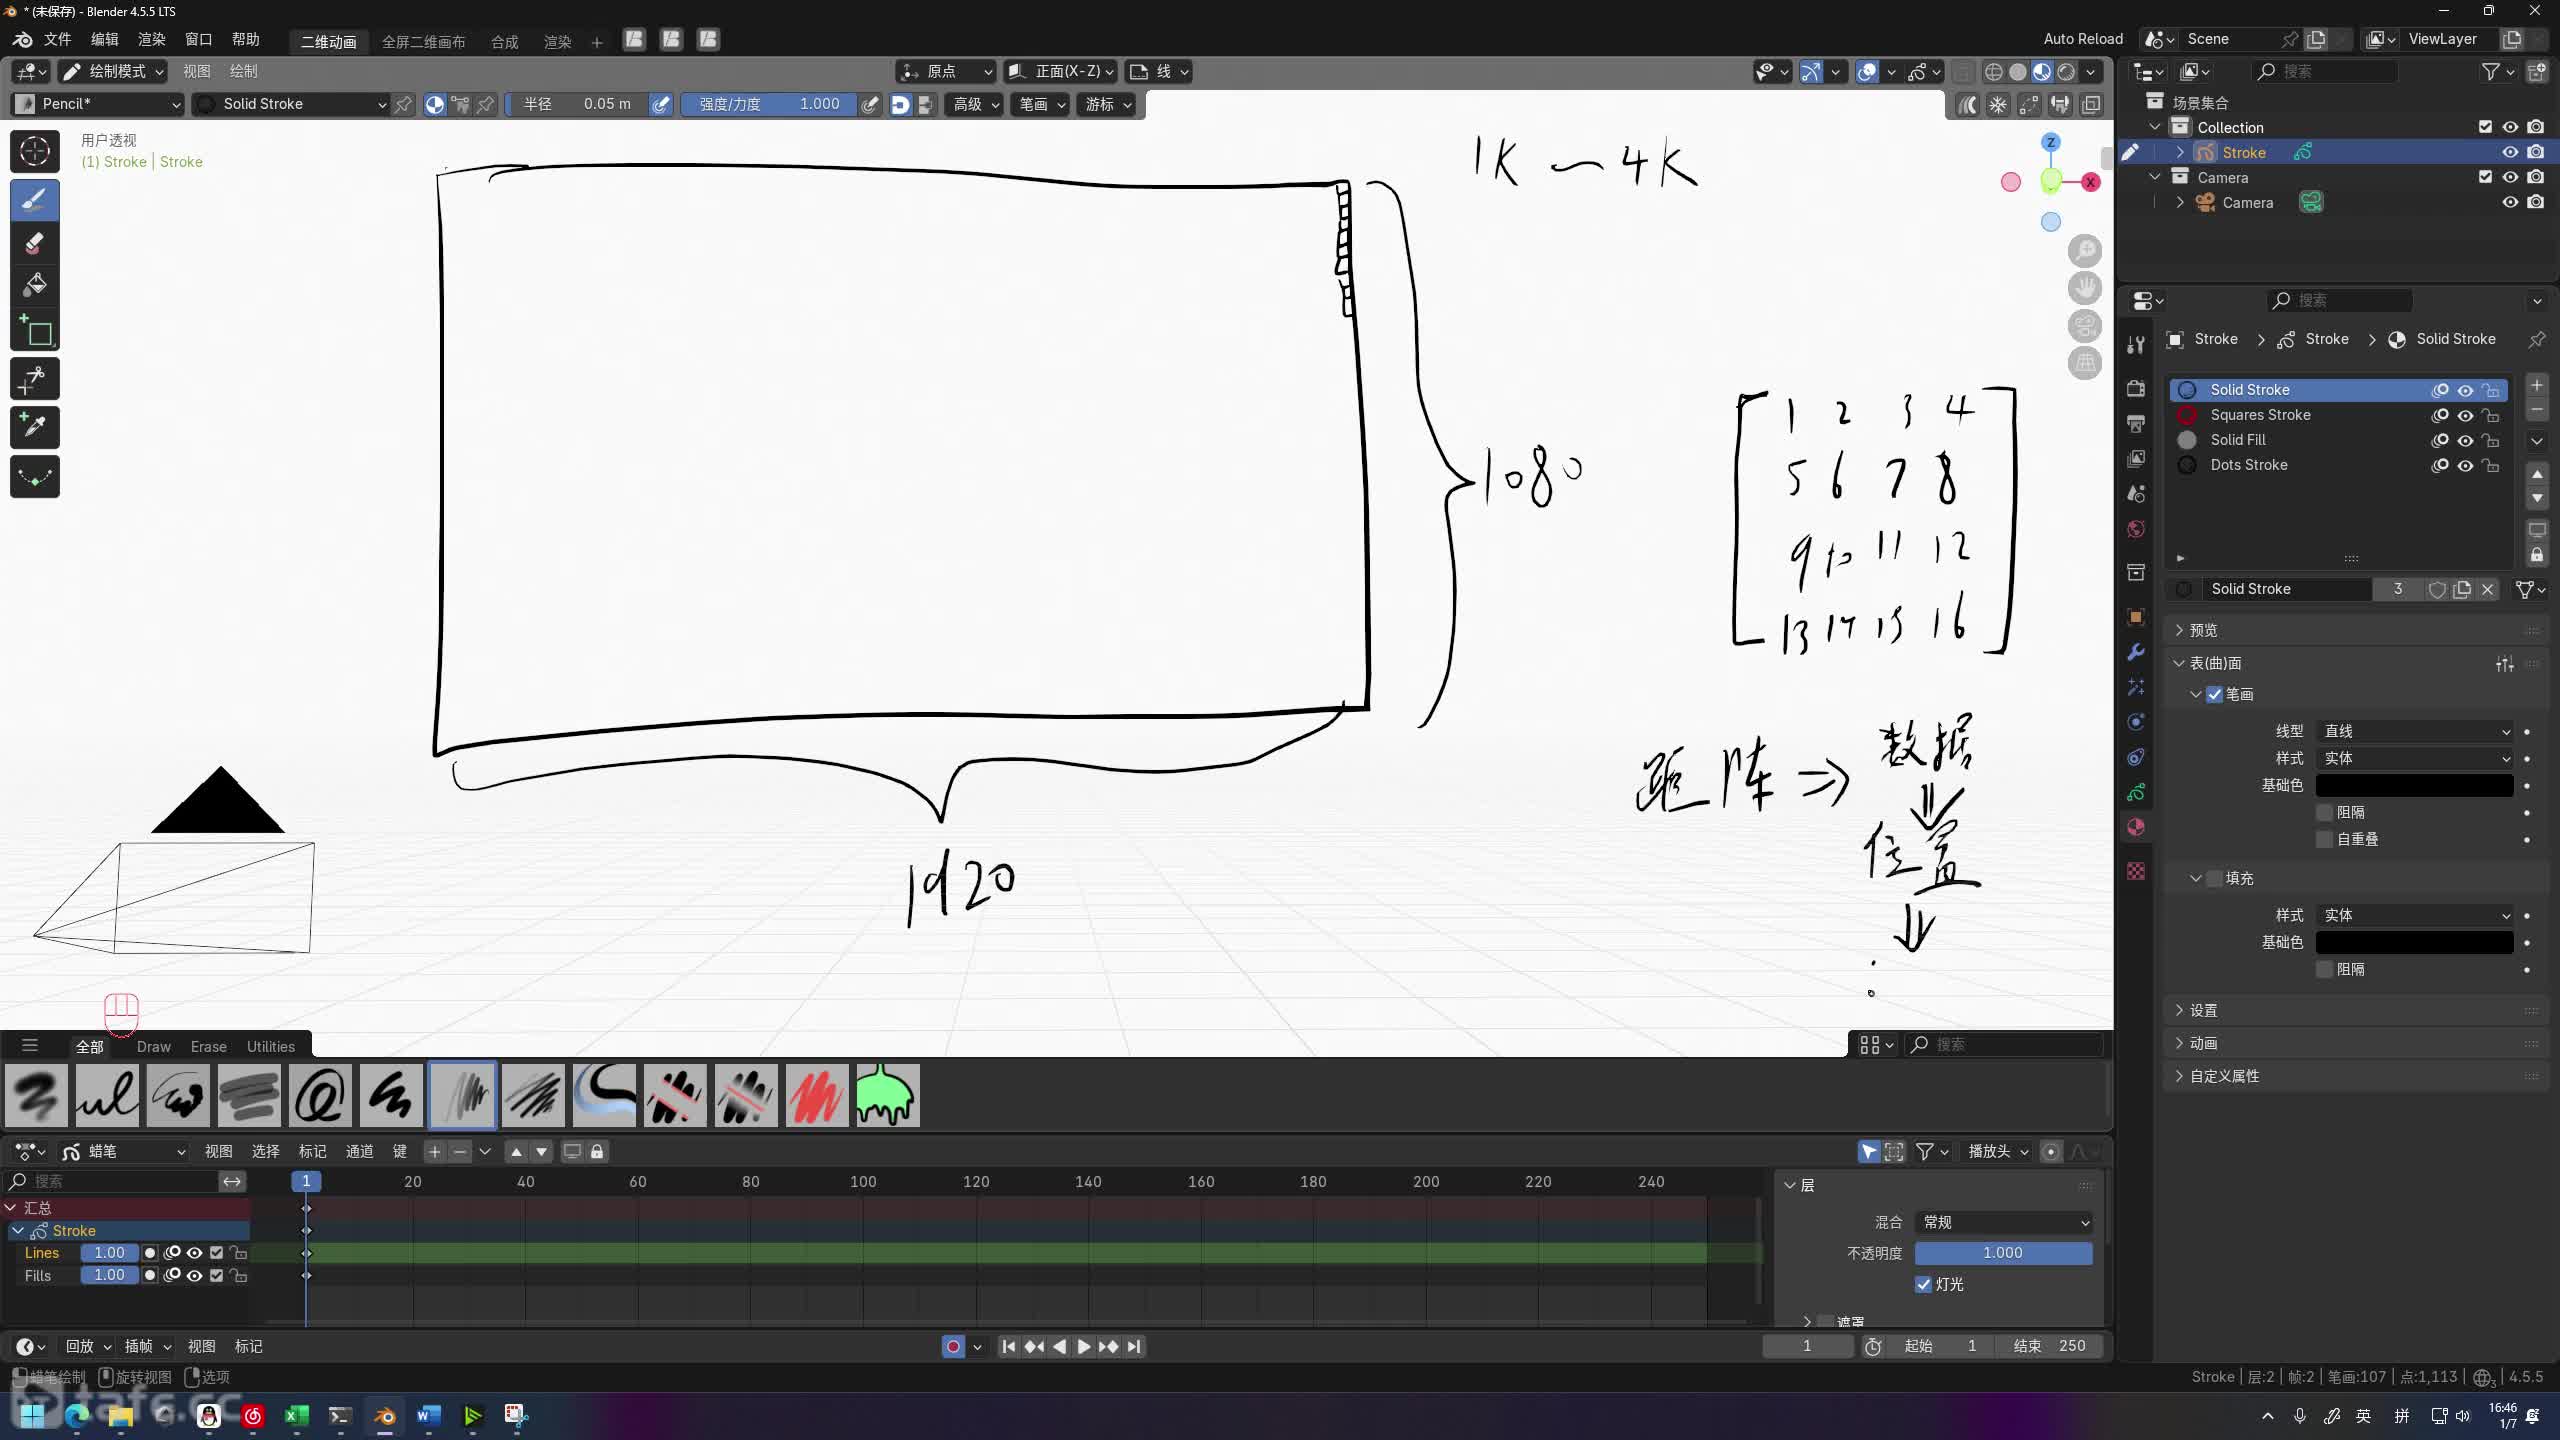Disable the 灯光 checkbox in layer panel
The height and width of the screenshot is (1440, 2560).
point(1923,1284)
